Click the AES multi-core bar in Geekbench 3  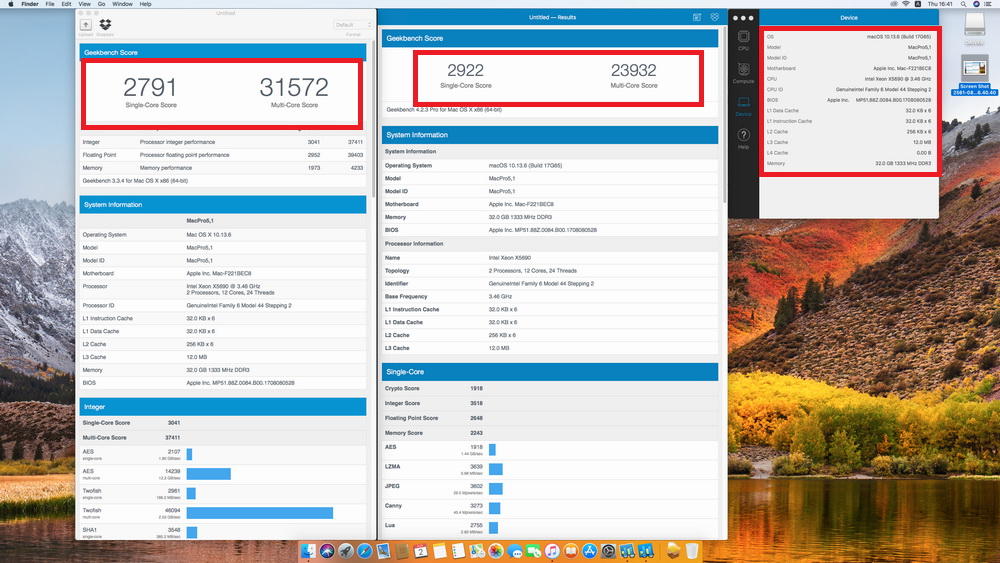click(x=209, y=474)
